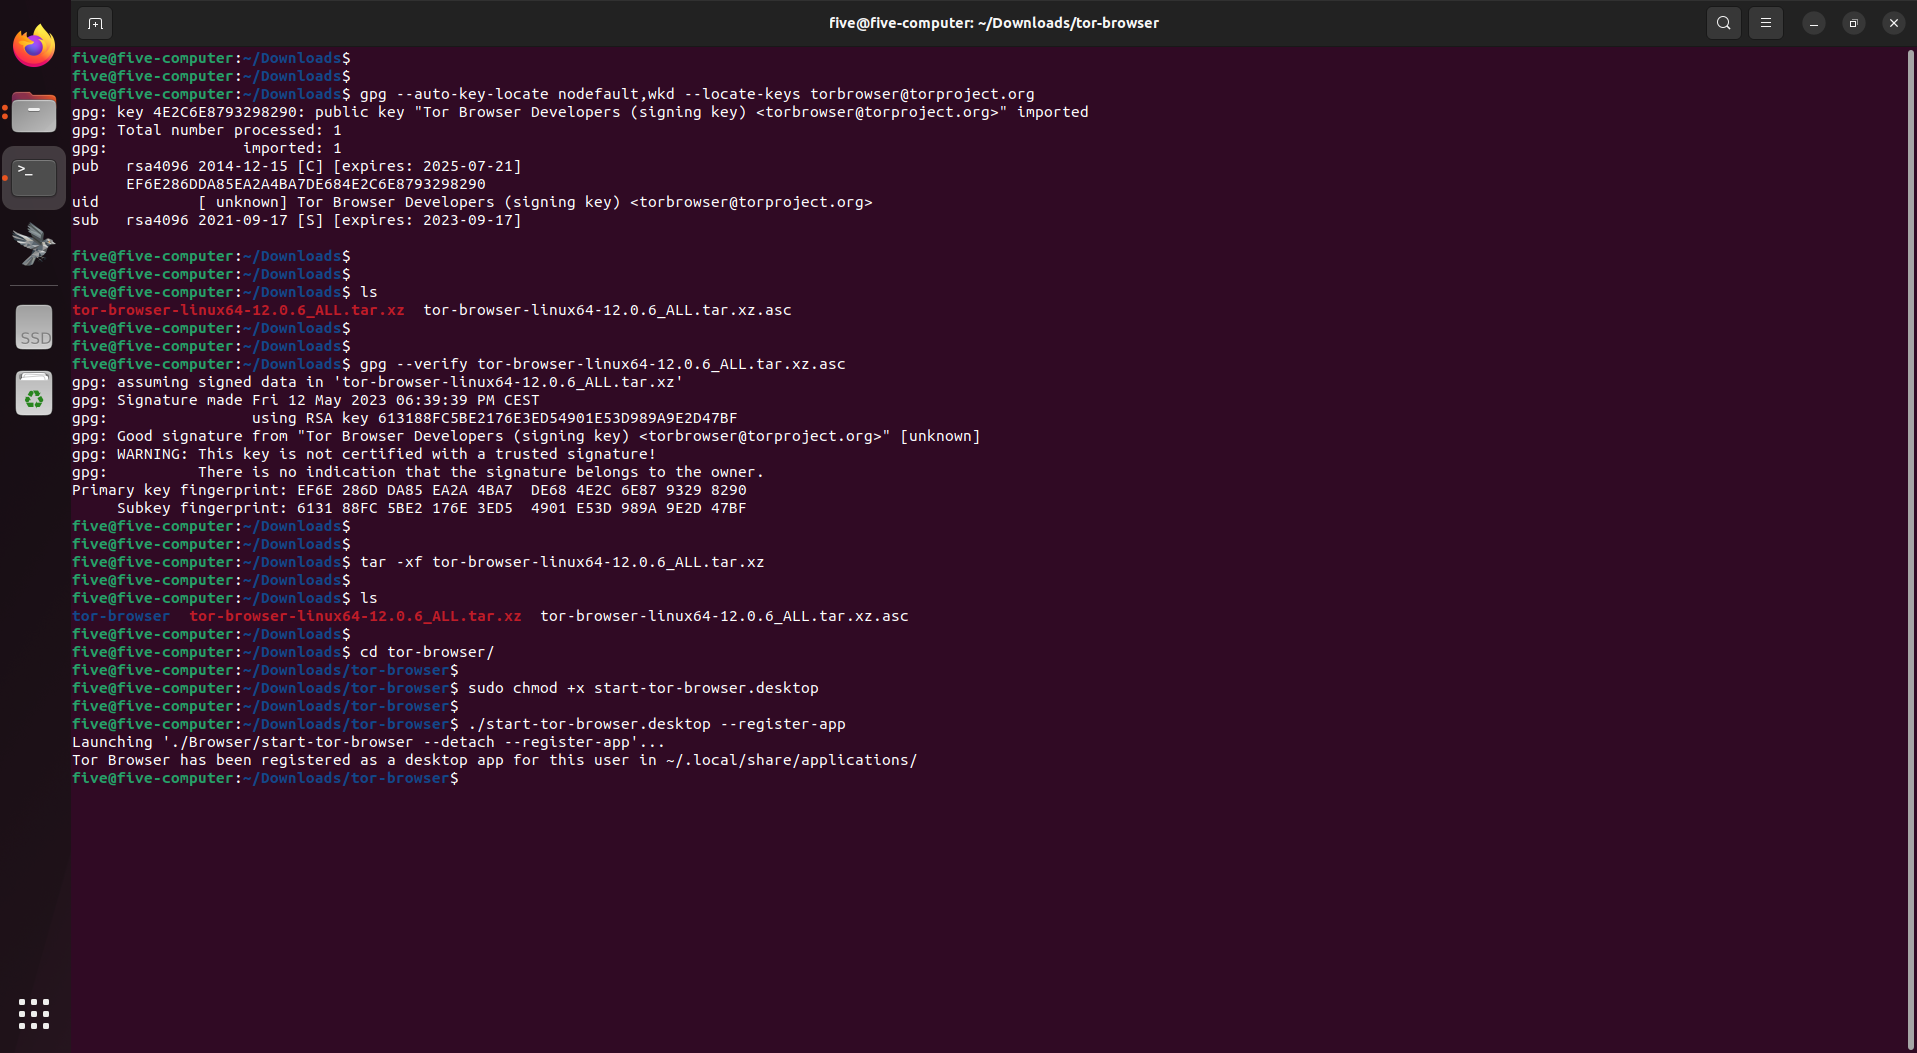The image size is (1917, 1053).
Task: Click the 'gpg: imported: 1' line
Action: coord(207,148)
